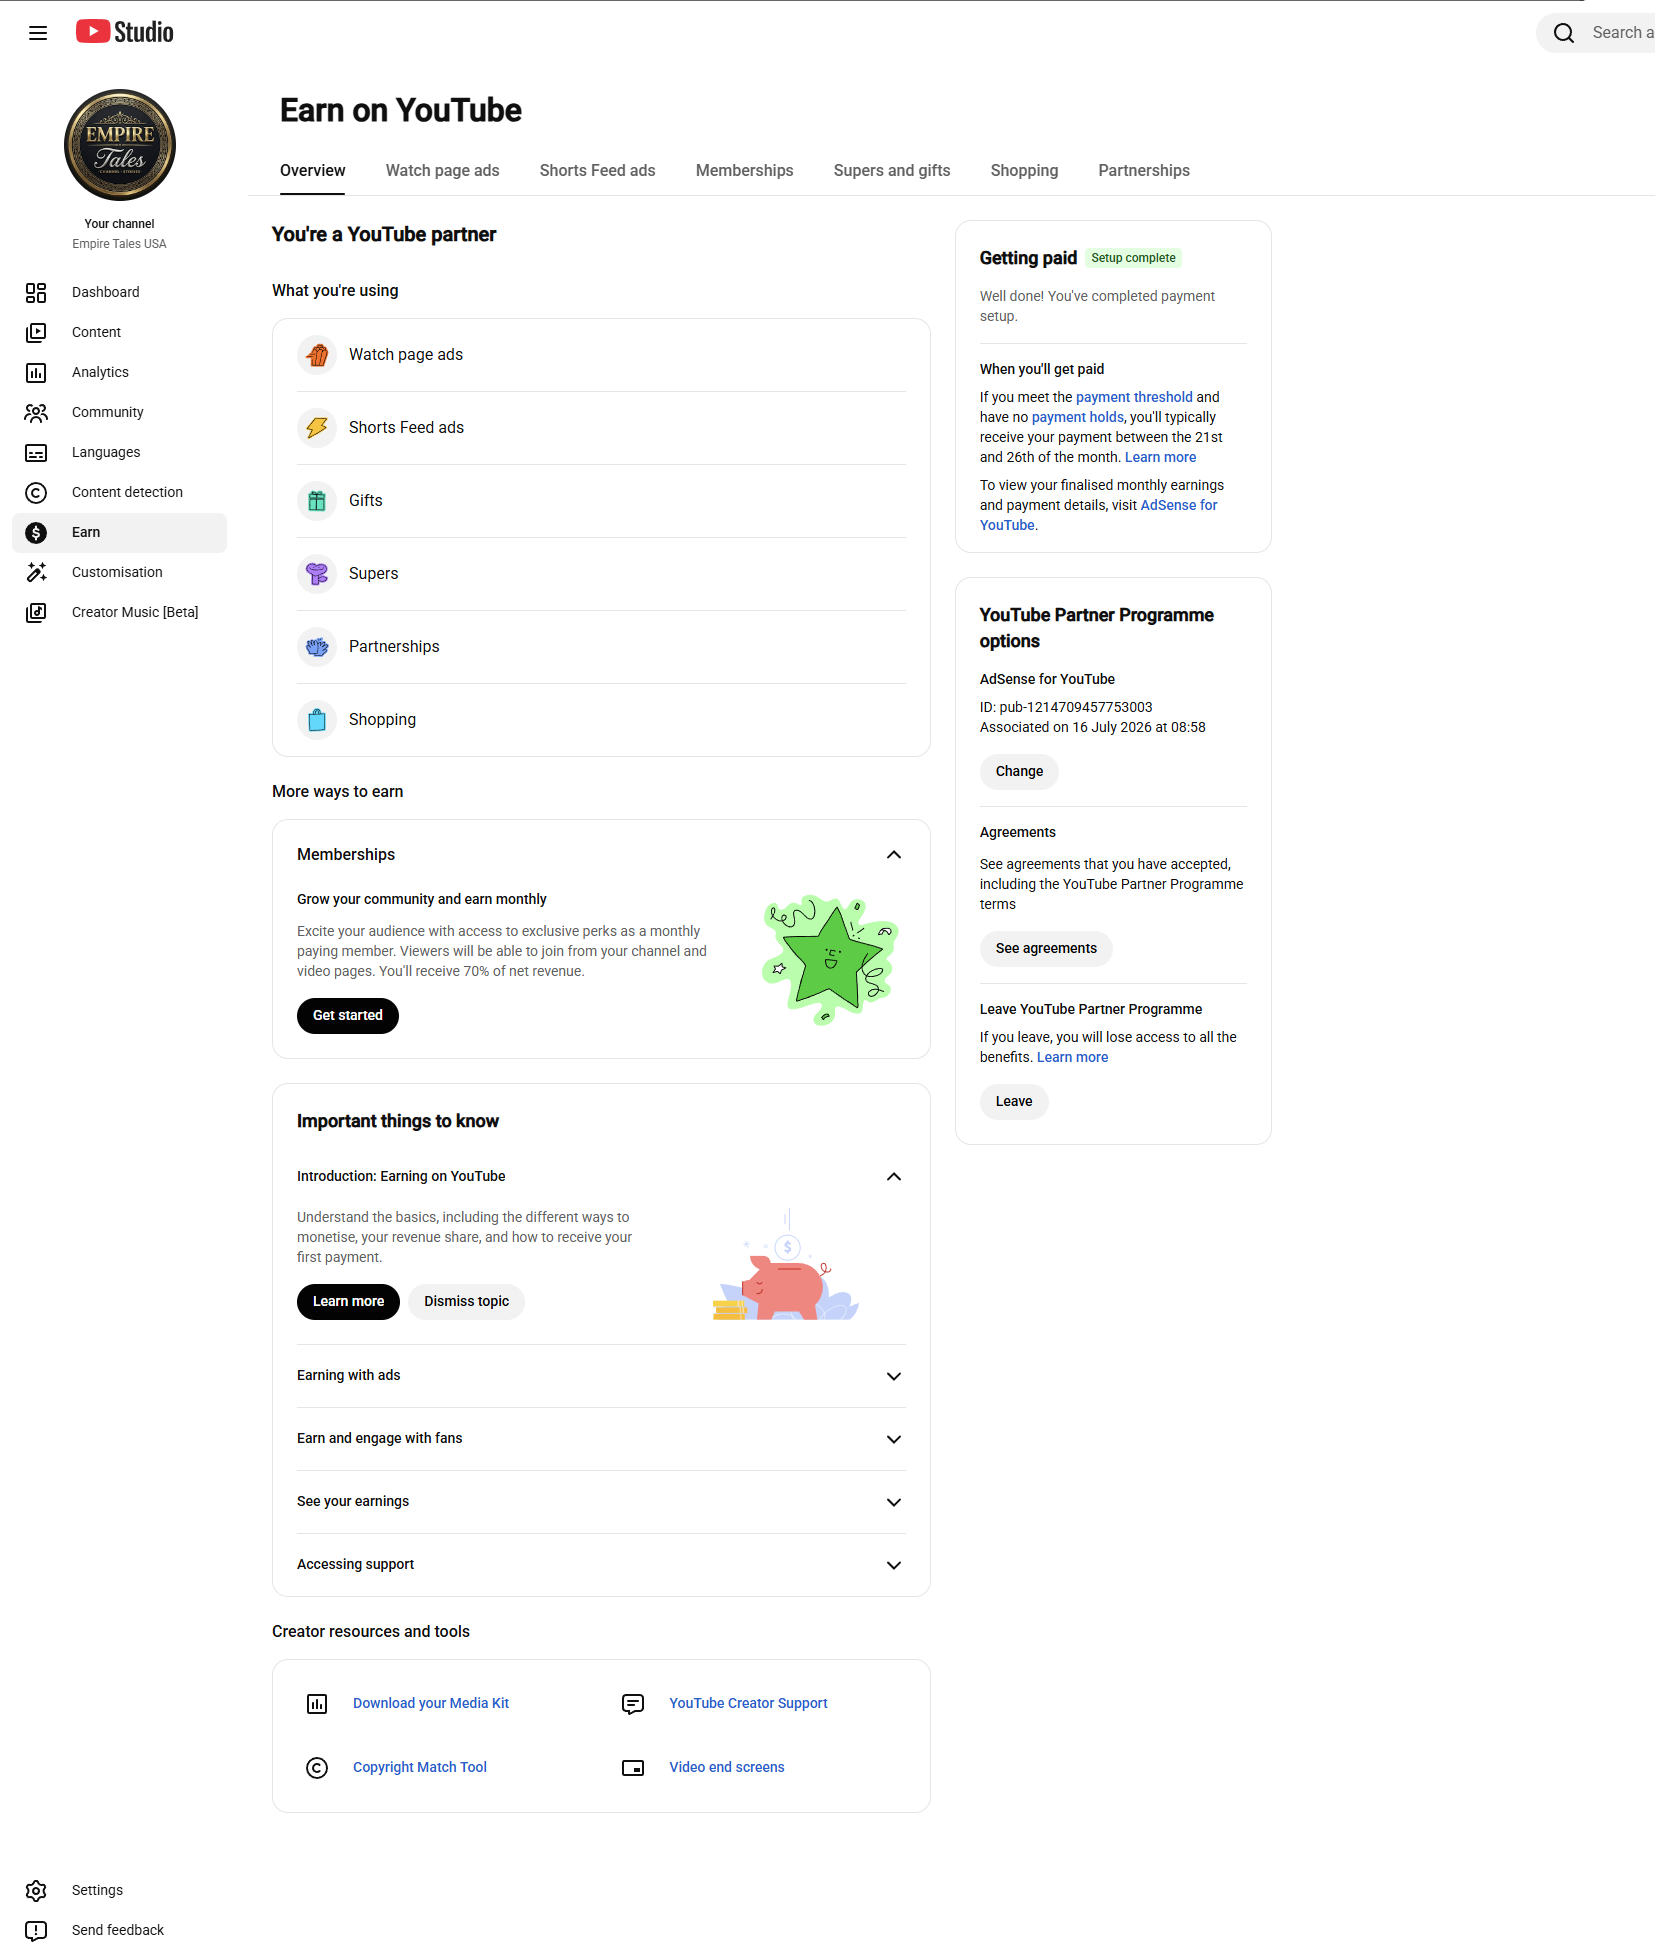Open the Partnerships tab
Image resolution: width=1655 pixels, height=1958 pixels.
(1144, 171)
